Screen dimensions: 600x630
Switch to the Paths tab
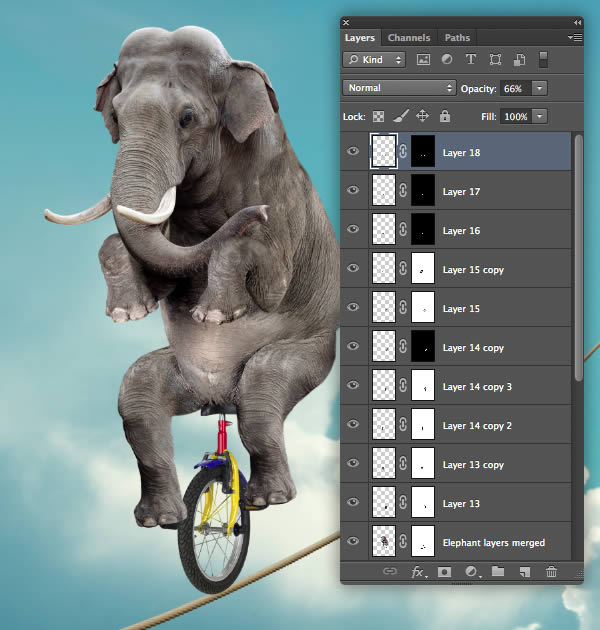point(457,38)
